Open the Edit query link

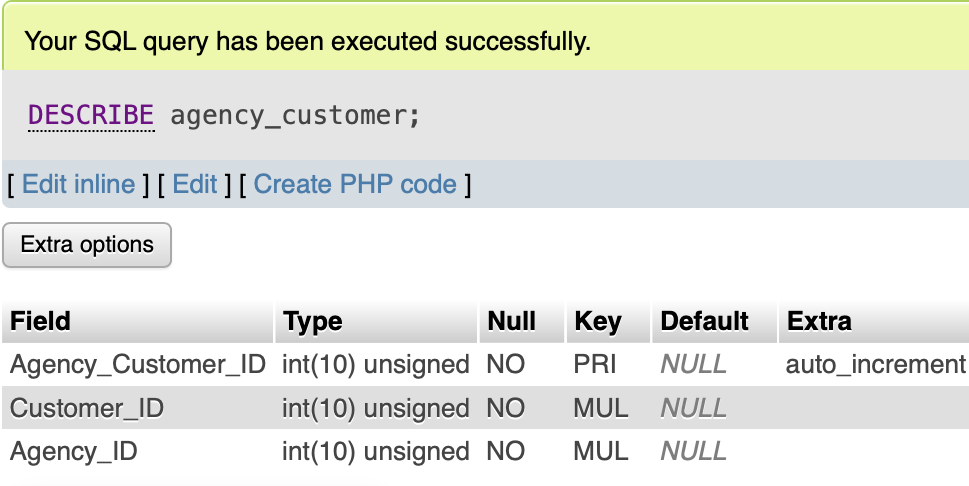pos(195,185)
